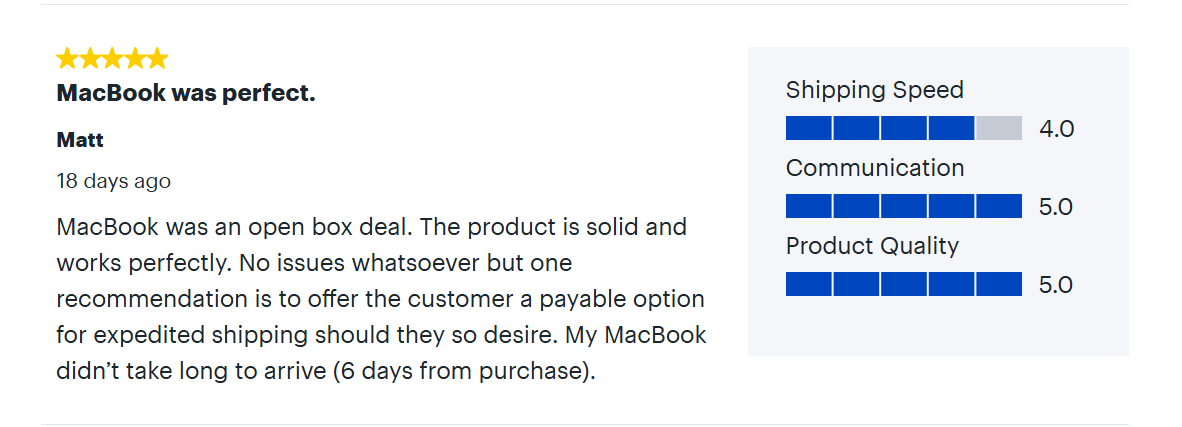1182x427 pixels.
Task: Click the middle segment of the Communication bar
Action: pyautogui.click(x=904, y=206)
